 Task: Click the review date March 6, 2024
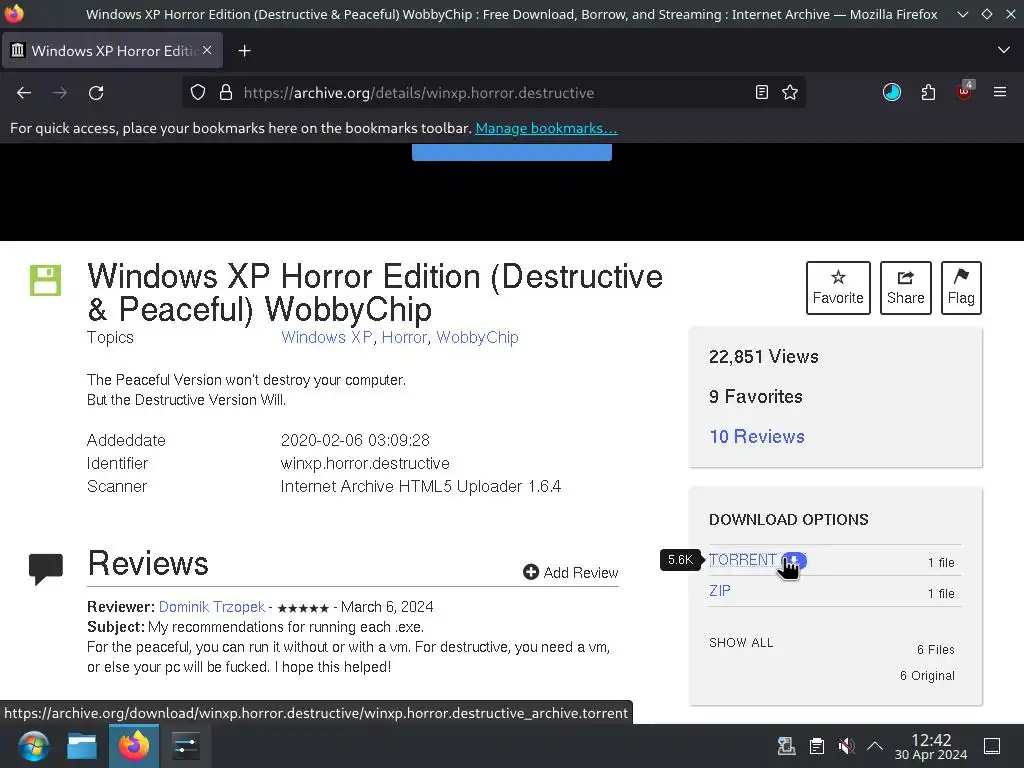click(x=387, y=607)
